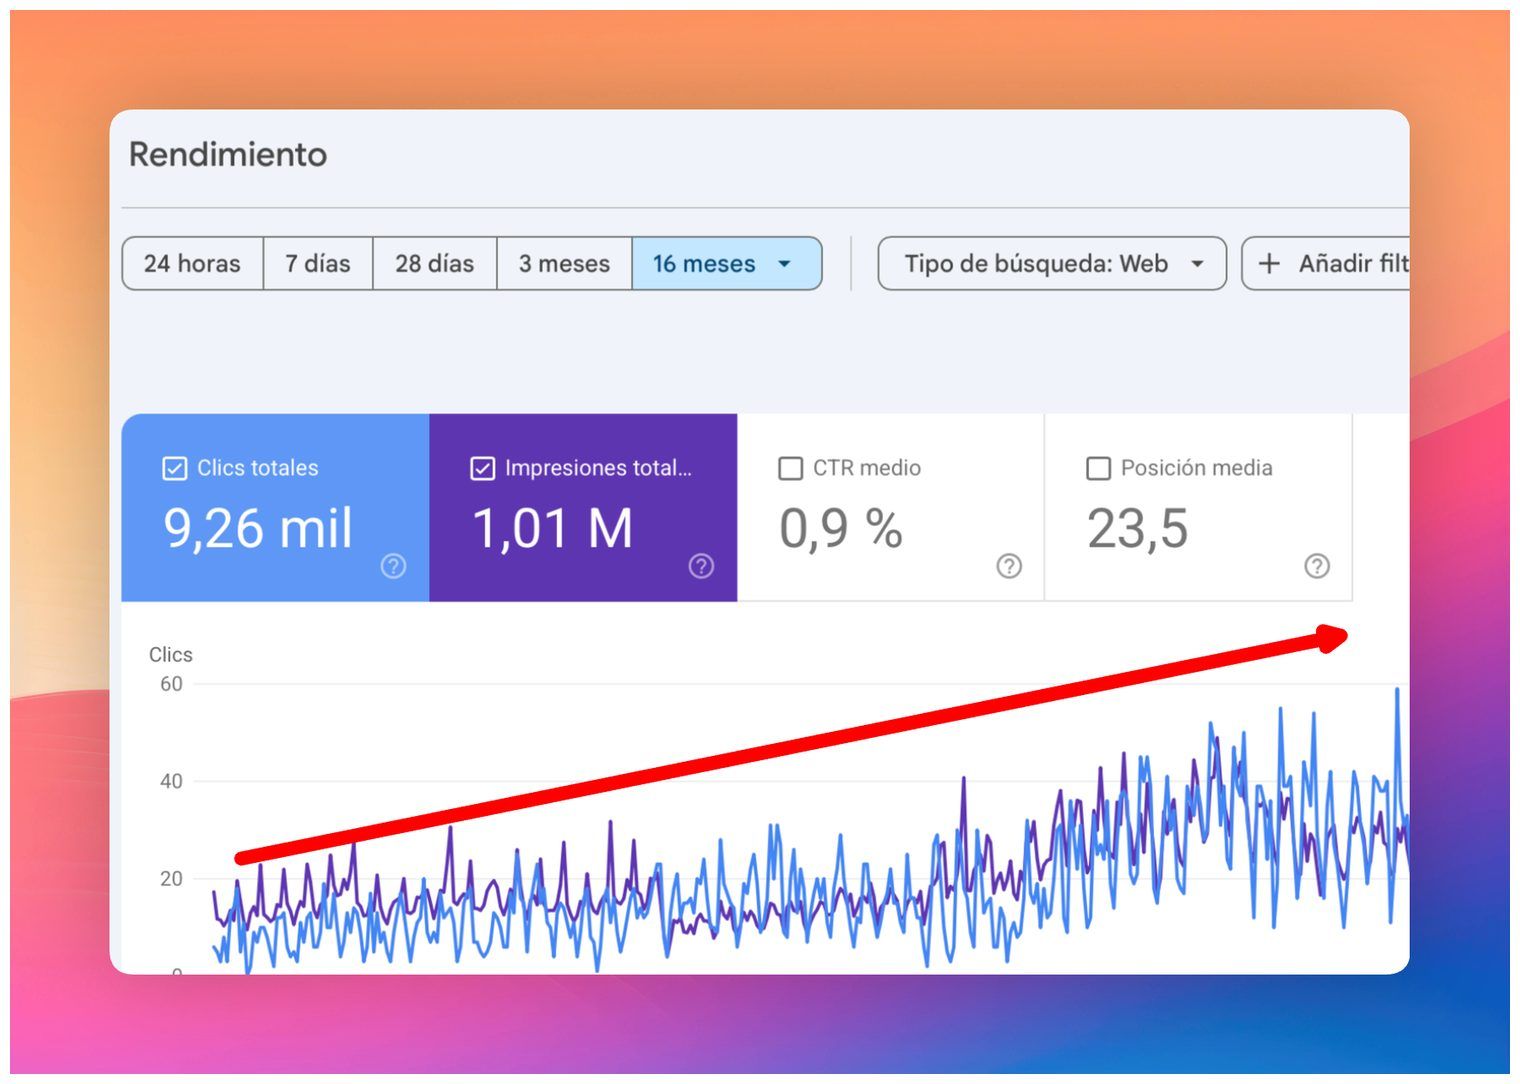Uncheck the Impresiones totales checkbox
The height and width of the screenshot is (1084, 1520).
(482, 468)
